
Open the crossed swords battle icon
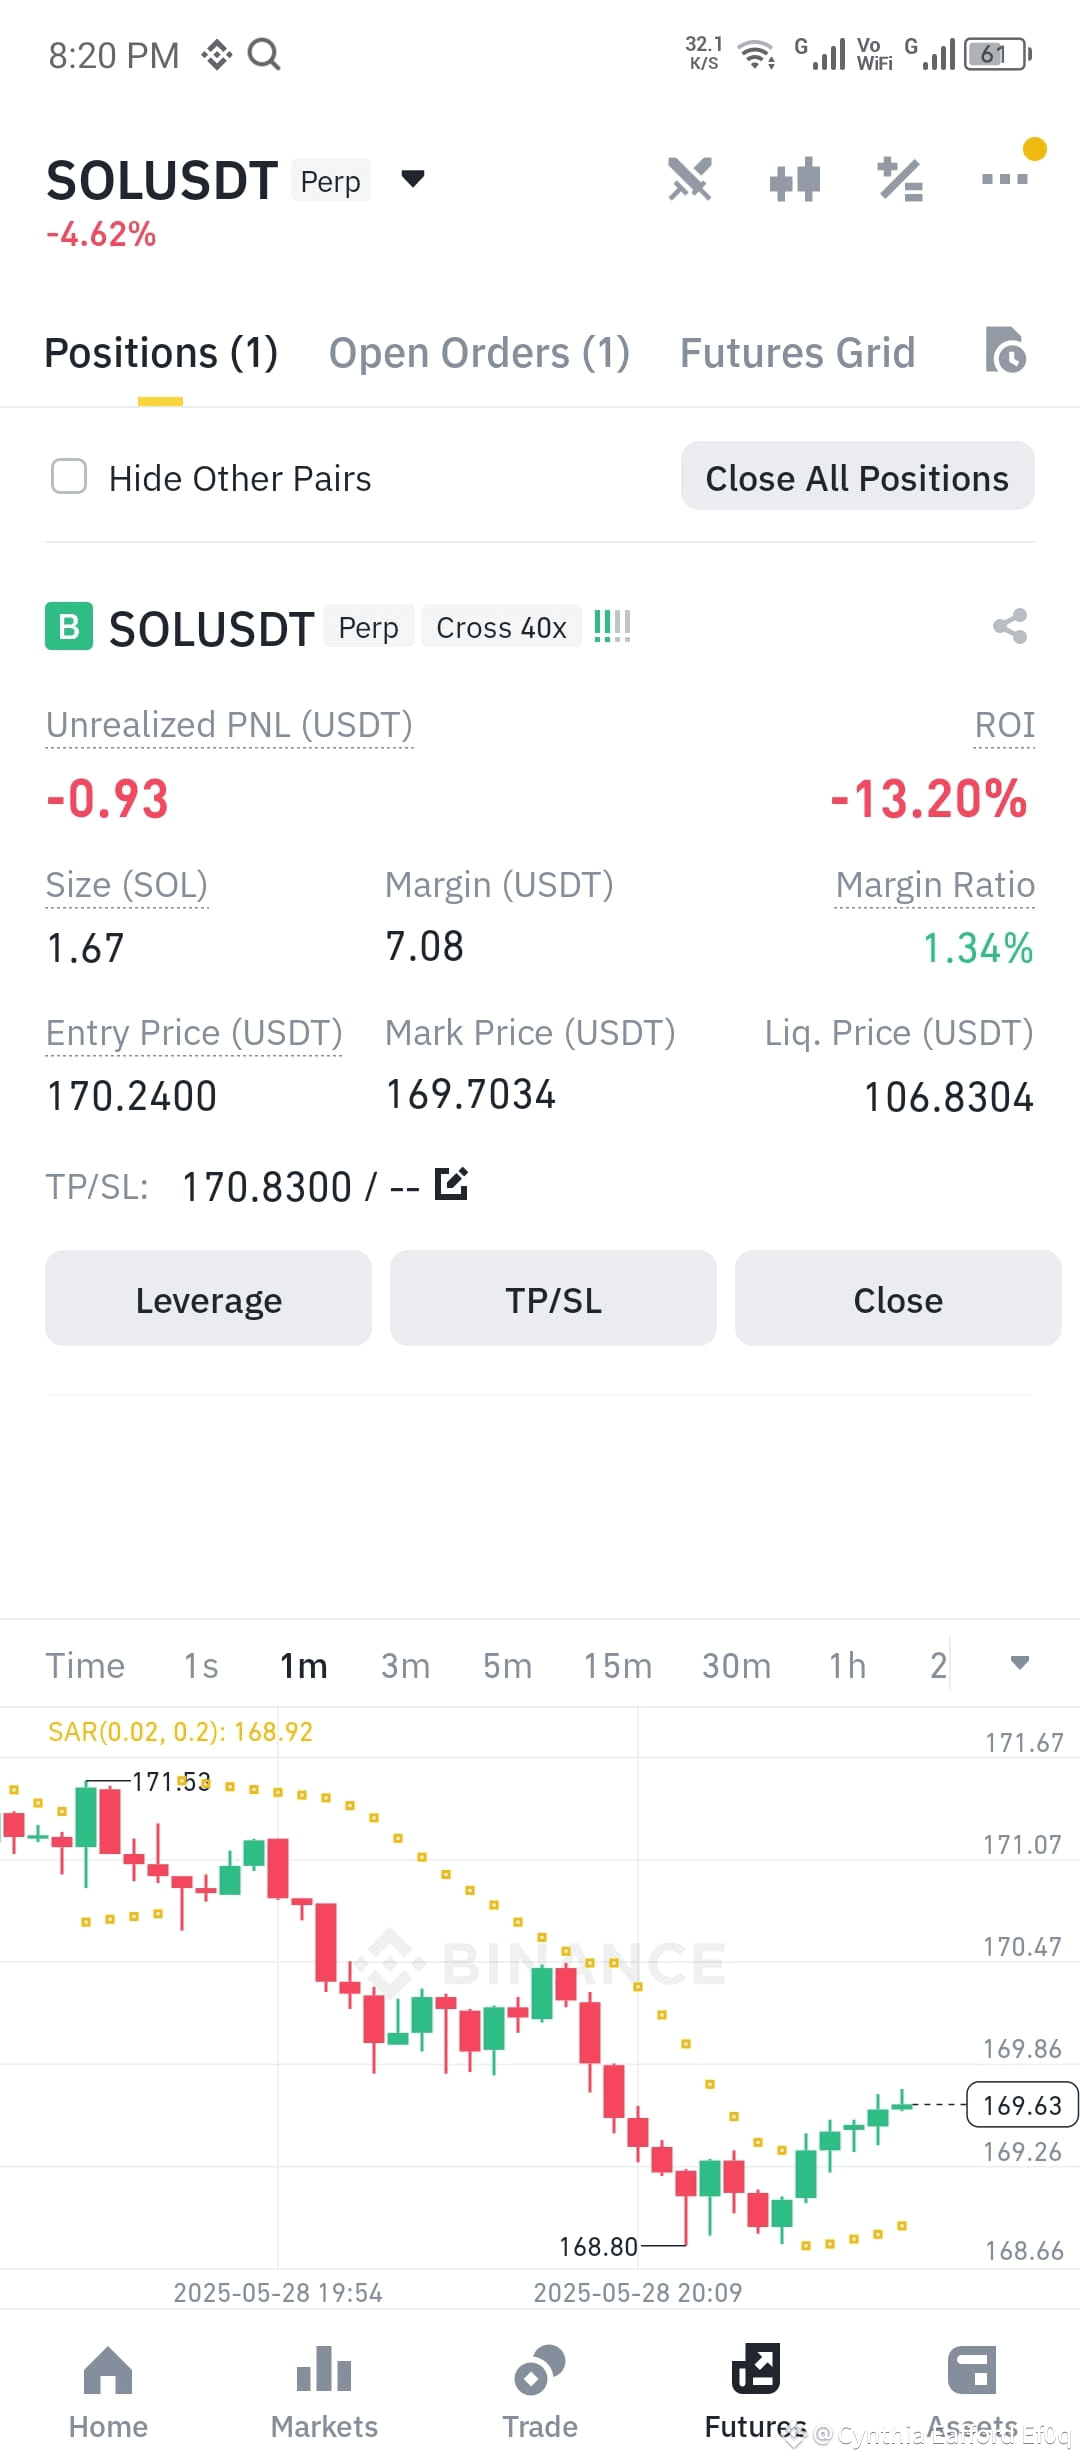point(690,179)
